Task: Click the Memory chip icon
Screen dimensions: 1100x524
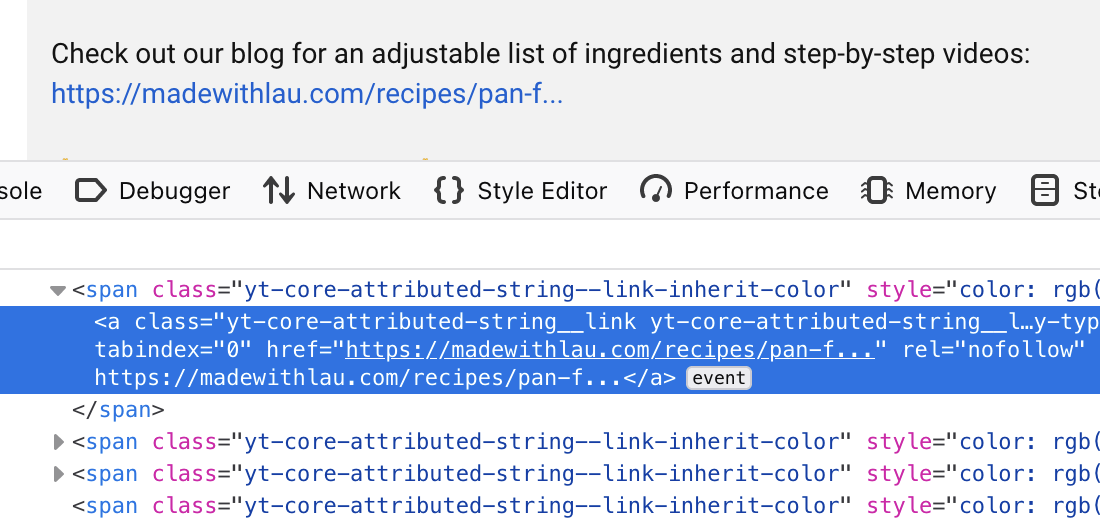Action: (877, 190)
